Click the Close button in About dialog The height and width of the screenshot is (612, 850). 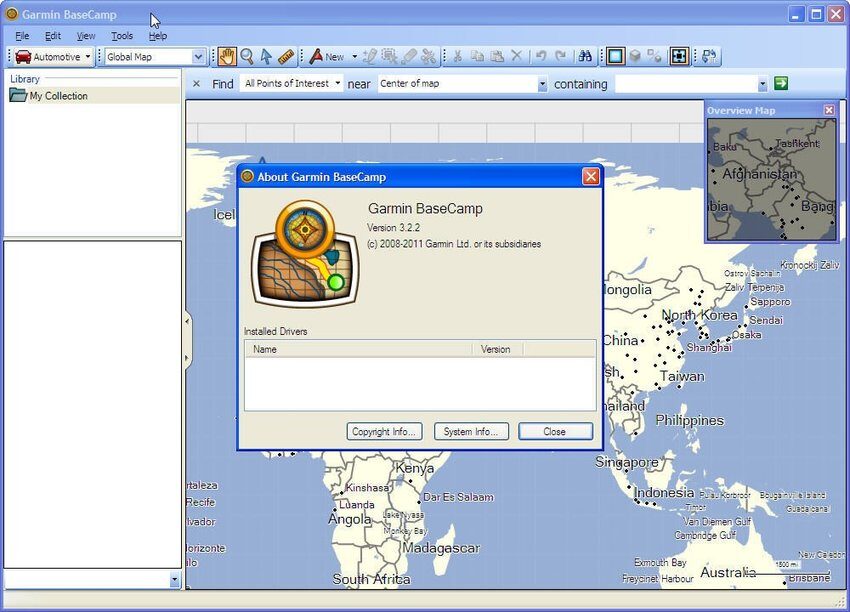point(555,431)
